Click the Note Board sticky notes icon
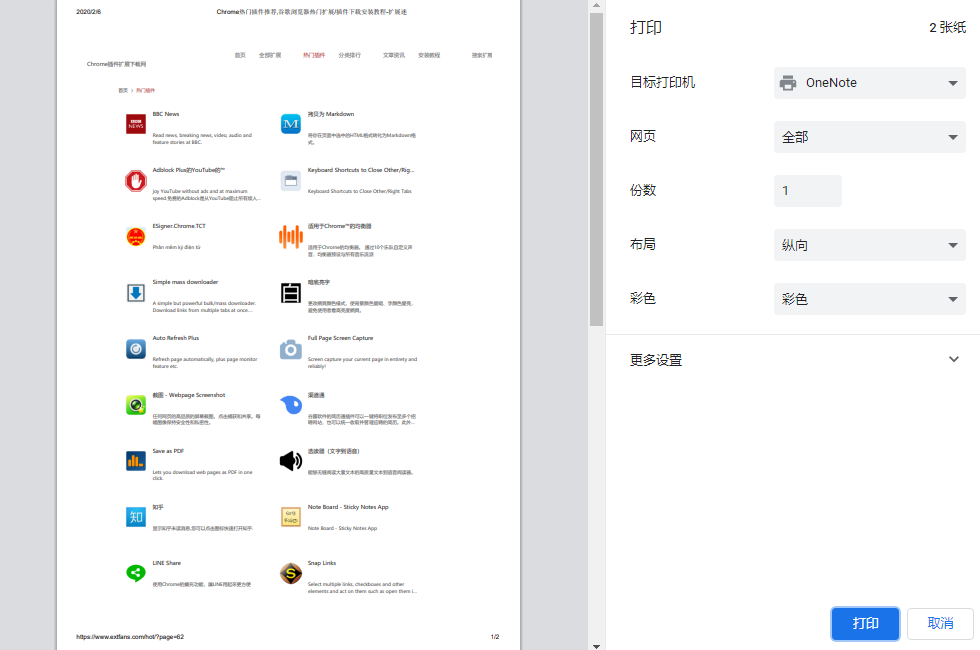The image size is (980, 650). [x=291, y=517]
